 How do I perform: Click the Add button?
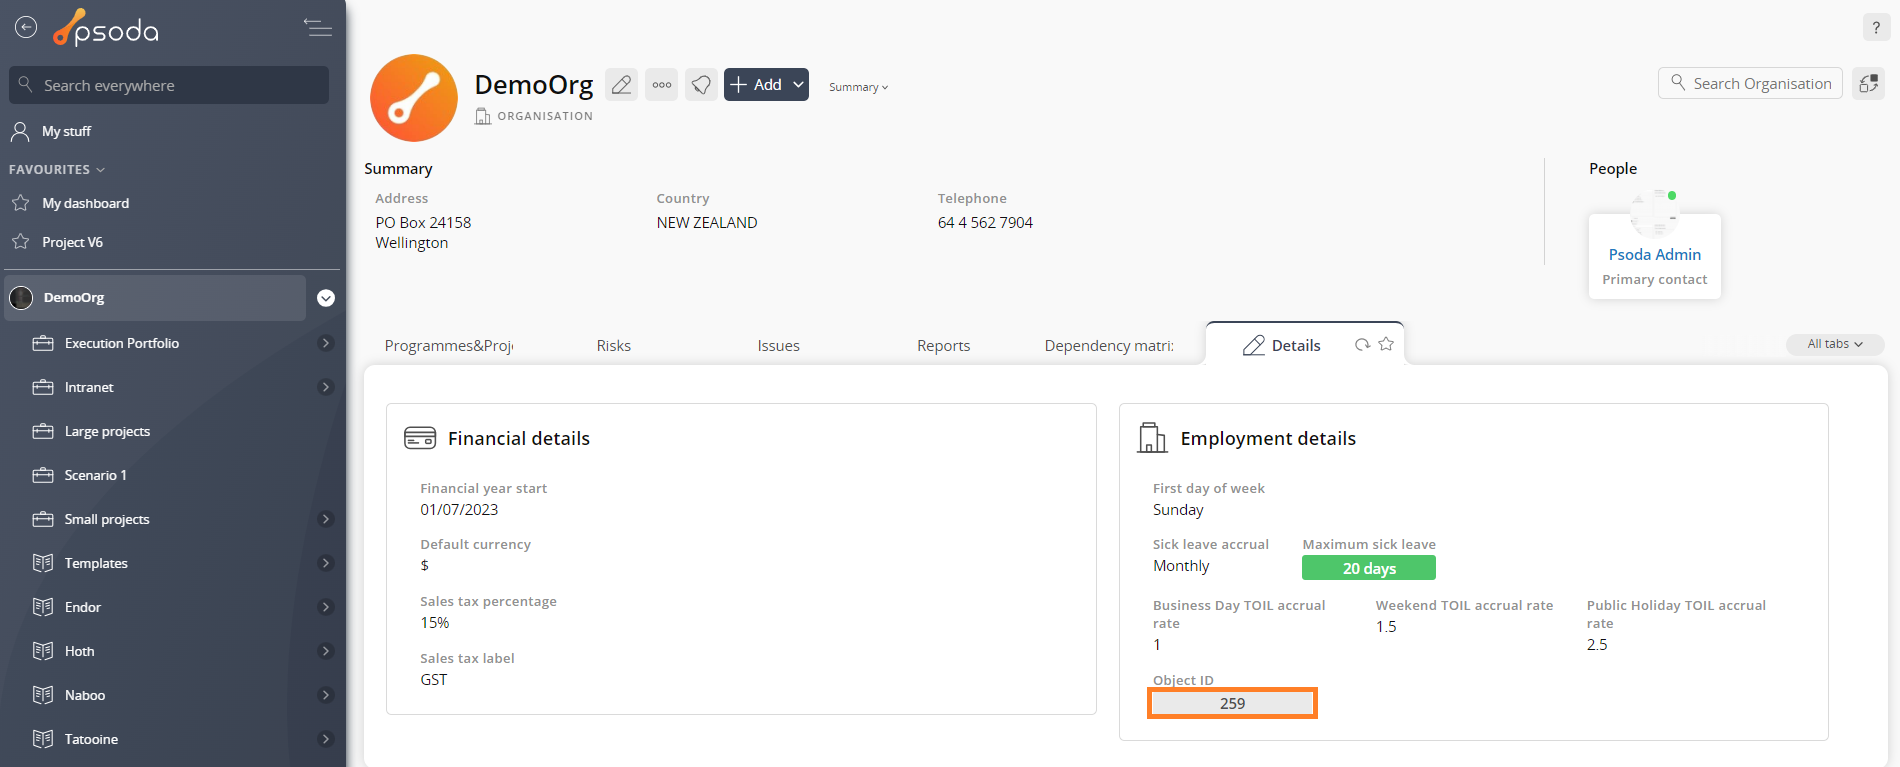pos(757,85)
